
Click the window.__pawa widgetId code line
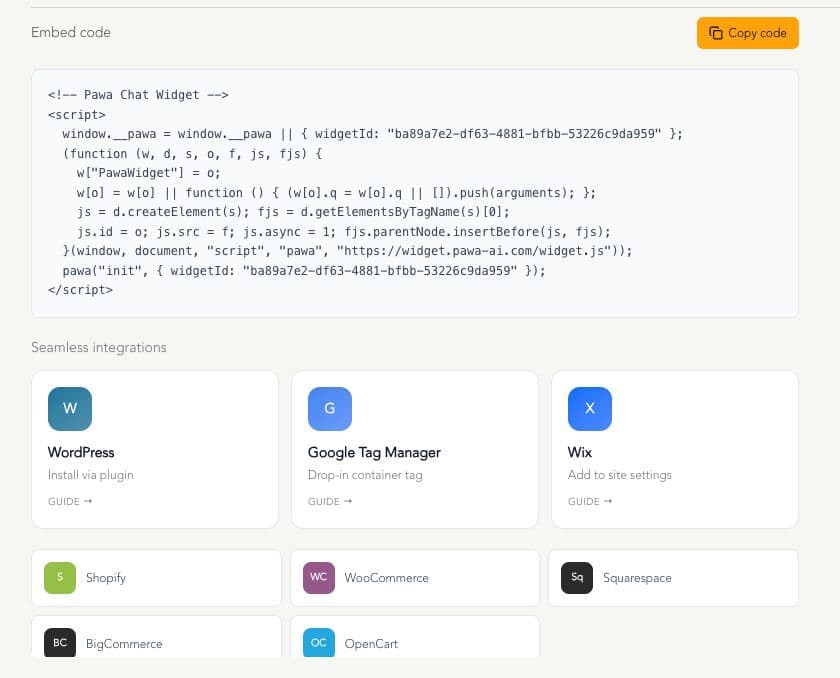pyautogui.click(x=372, y=134)
